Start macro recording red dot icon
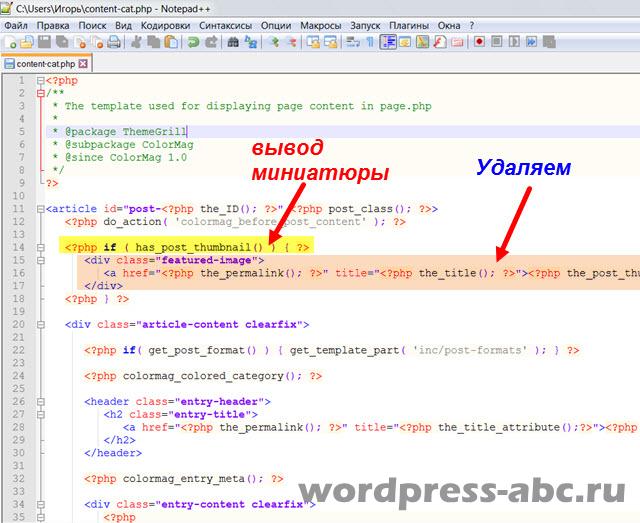 479,42
